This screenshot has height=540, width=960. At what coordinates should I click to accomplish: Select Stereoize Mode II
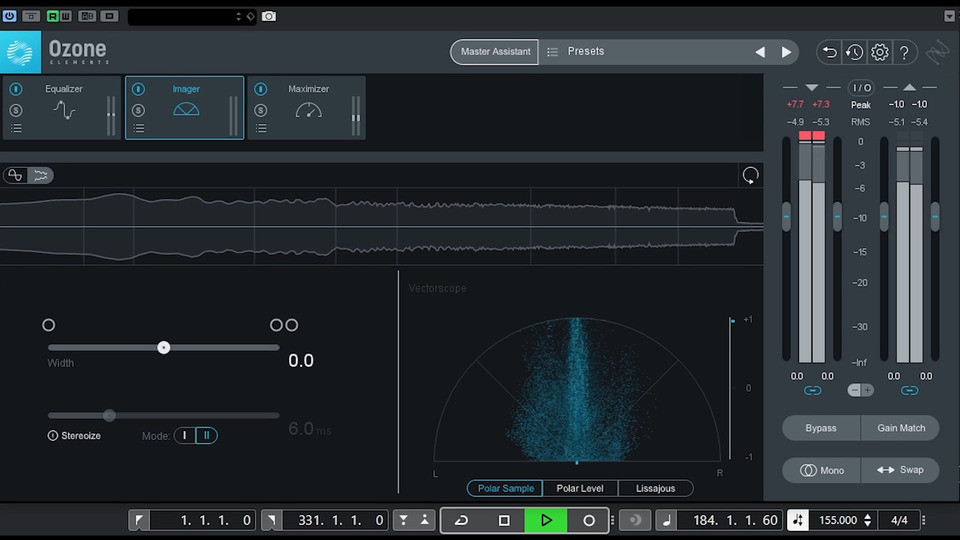(x=206, y=435)
